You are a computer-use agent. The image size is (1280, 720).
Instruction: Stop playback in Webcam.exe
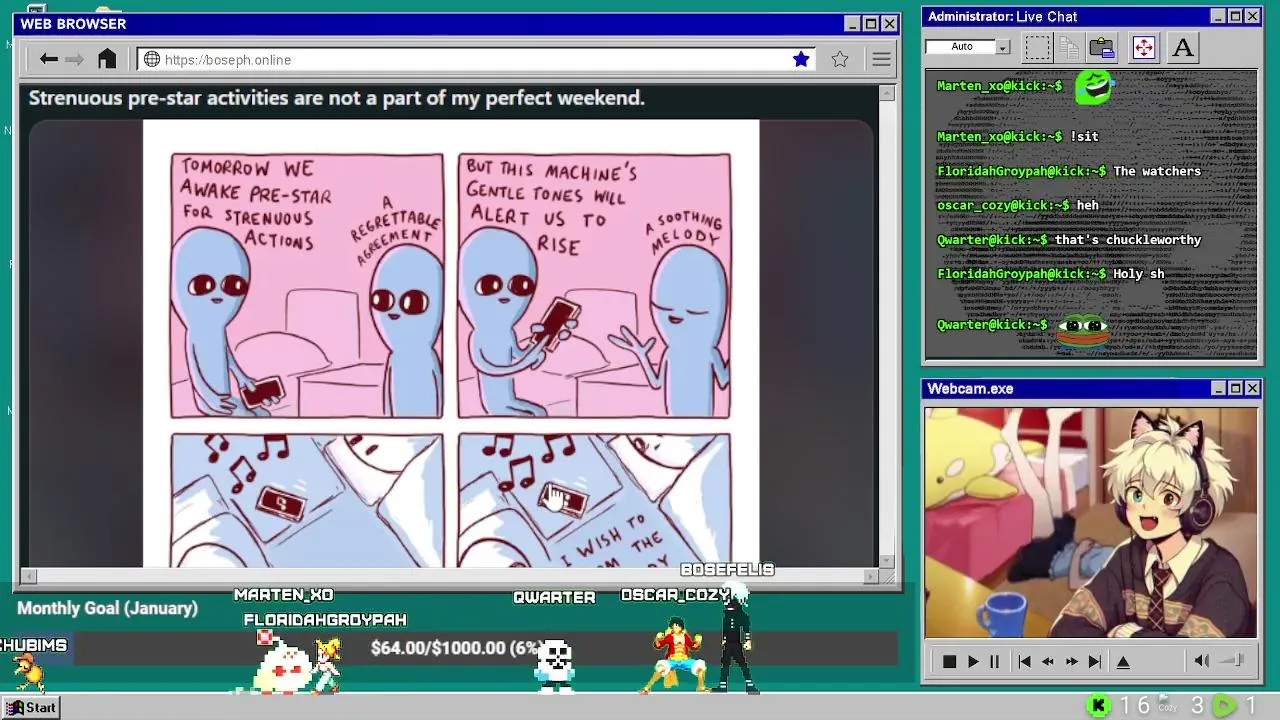point(949,661)
